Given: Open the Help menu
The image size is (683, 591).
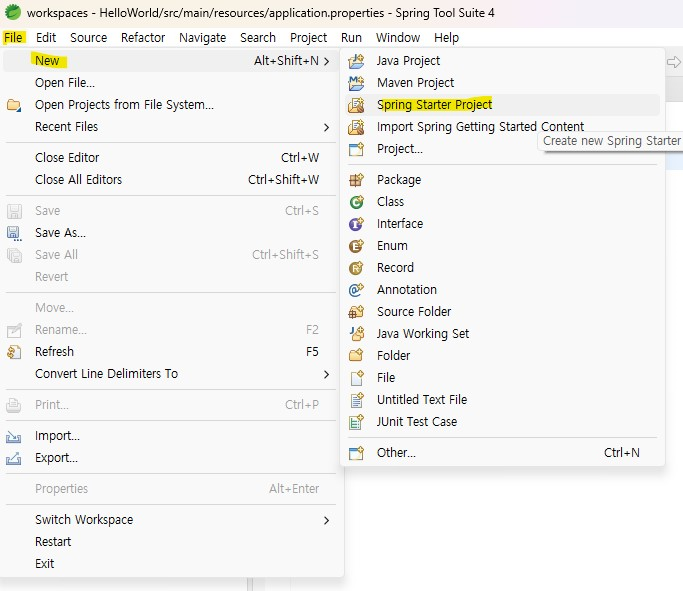Looking at the screenshot, I should coord(446,38).
